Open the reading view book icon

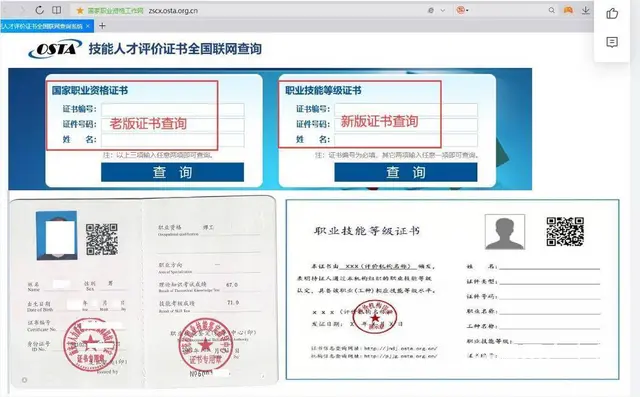57,10
